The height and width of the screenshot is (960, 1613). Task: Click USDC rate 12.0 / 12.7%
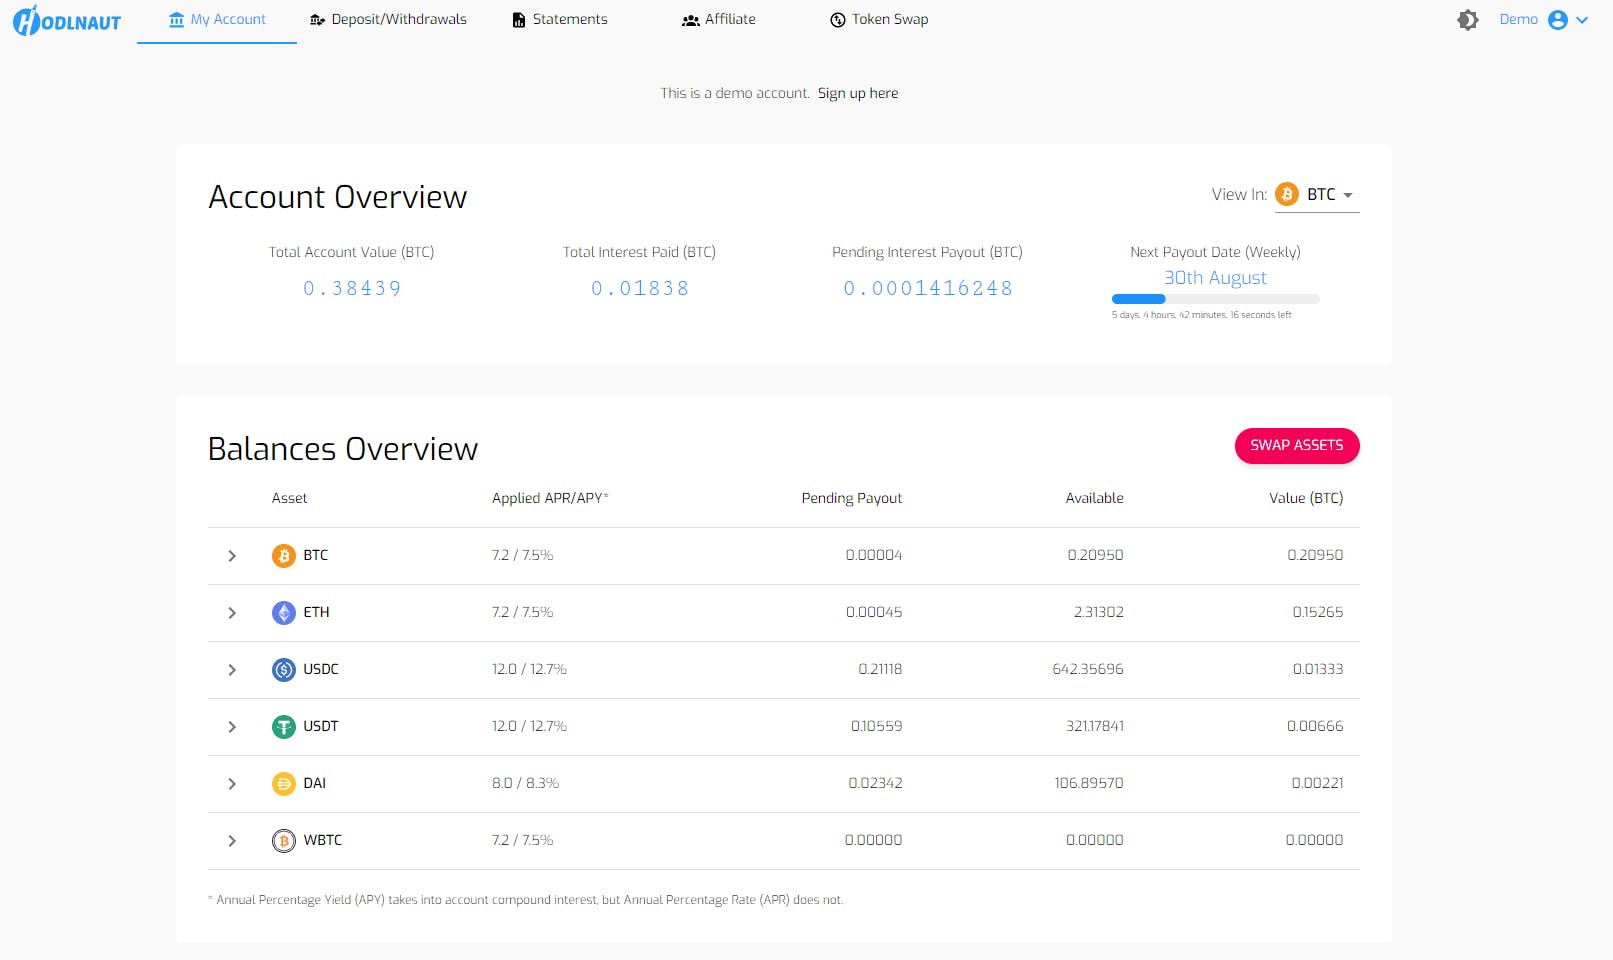click(529, 670)
